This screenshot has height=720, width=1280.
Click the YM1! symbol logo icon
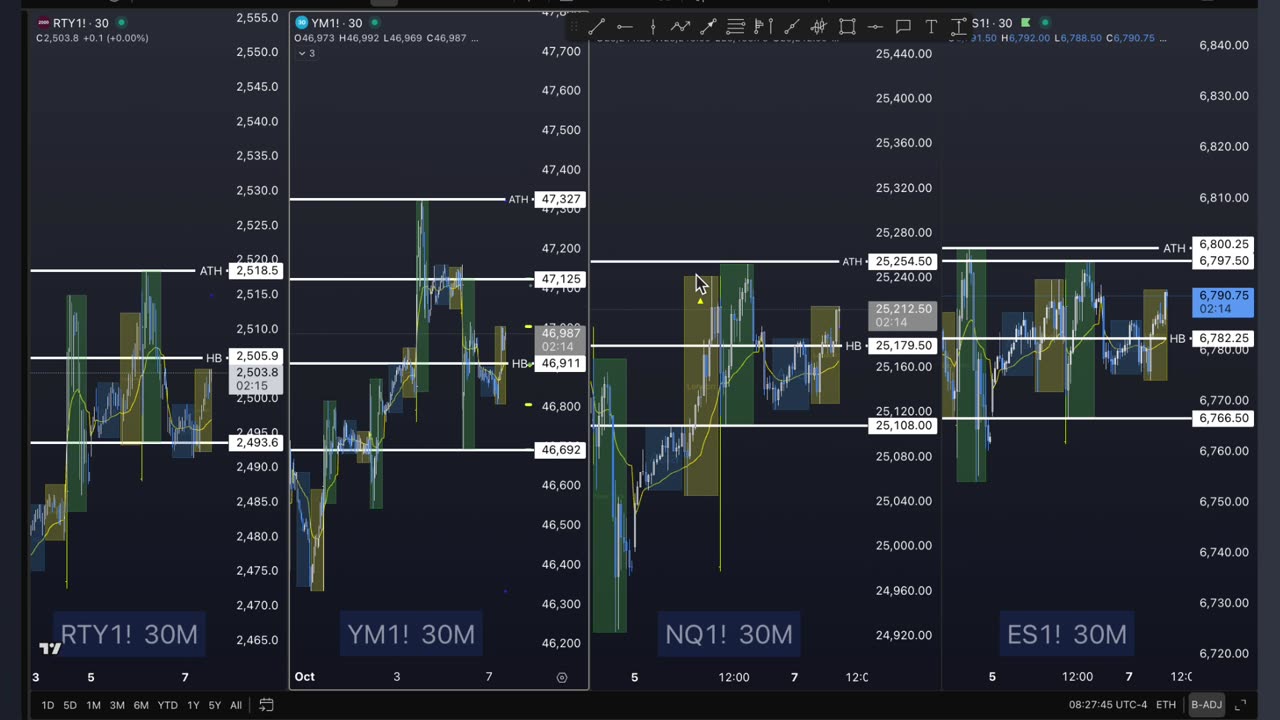[x=301, y=23]
